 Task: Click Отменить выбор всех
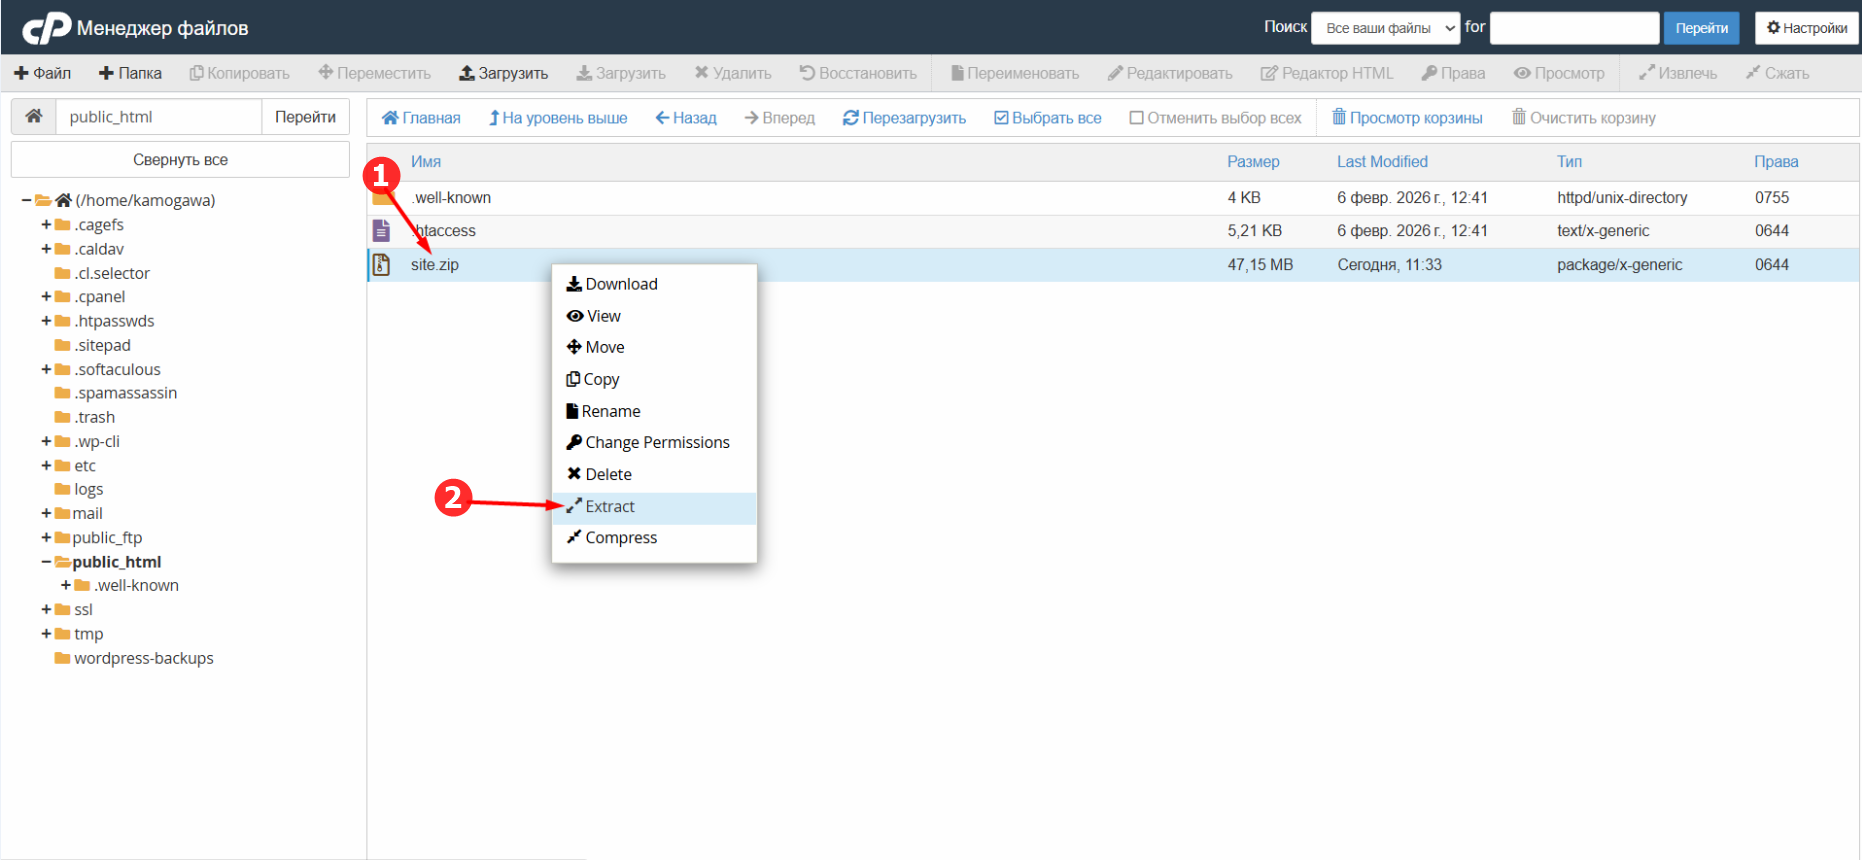click(1215, 118)
